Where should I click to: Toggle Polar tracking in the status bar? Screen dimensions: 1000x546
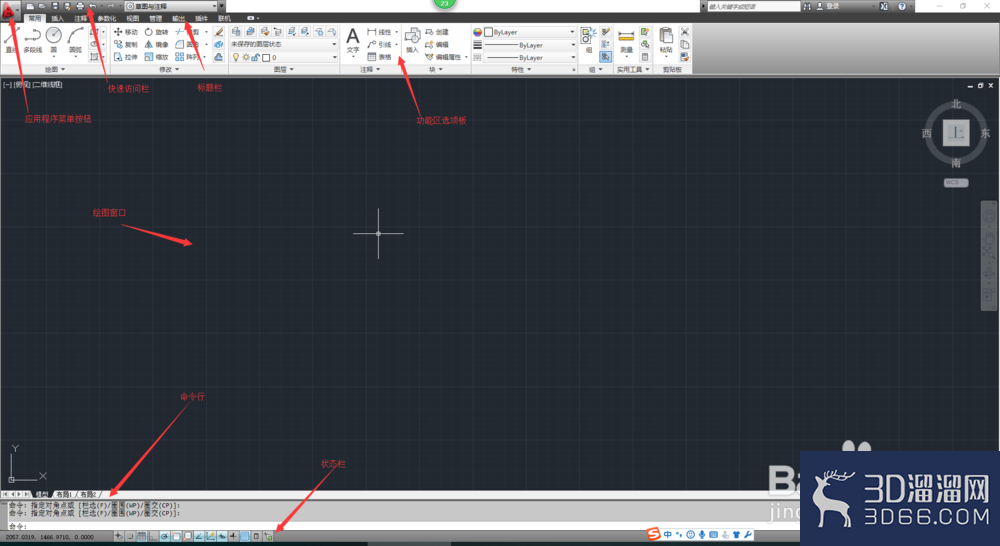[165, 536]
